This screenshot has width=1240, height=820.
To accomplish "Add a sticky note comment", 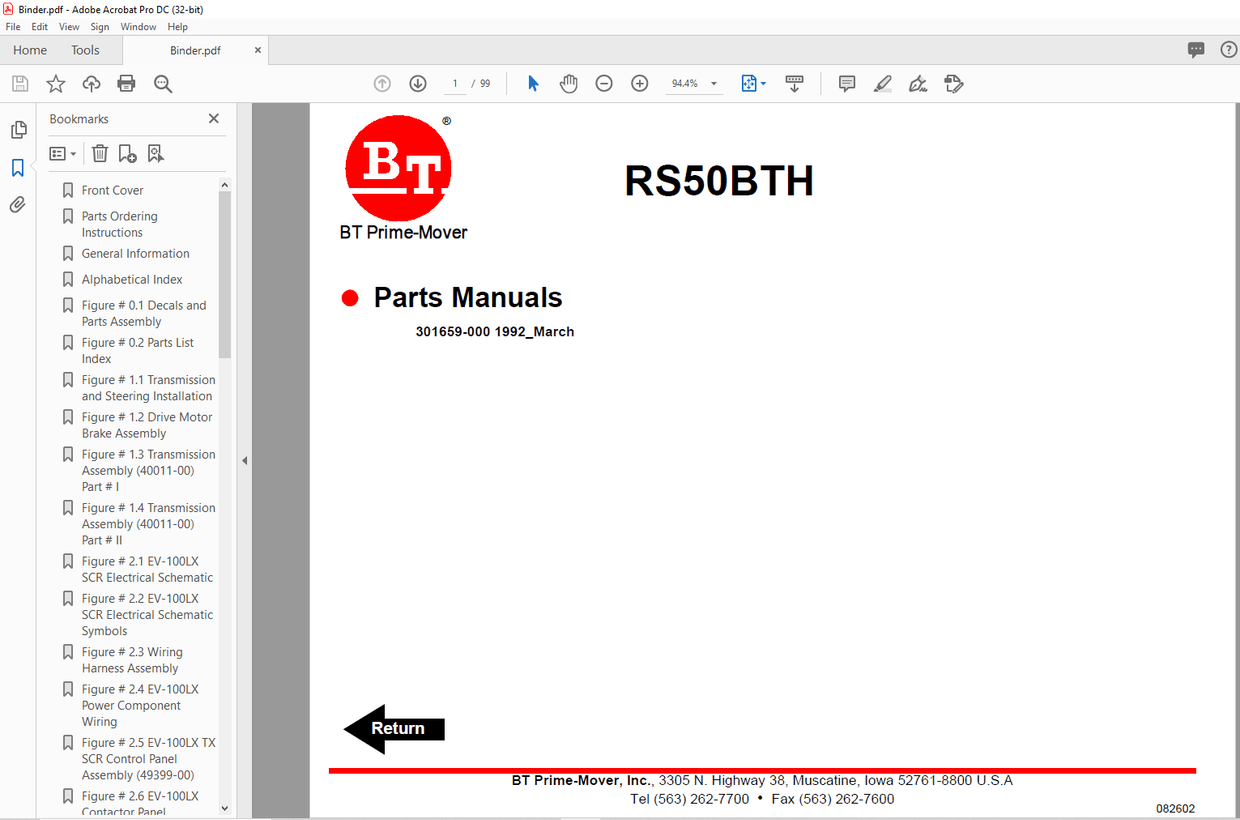I will click(x=846, y=83).
